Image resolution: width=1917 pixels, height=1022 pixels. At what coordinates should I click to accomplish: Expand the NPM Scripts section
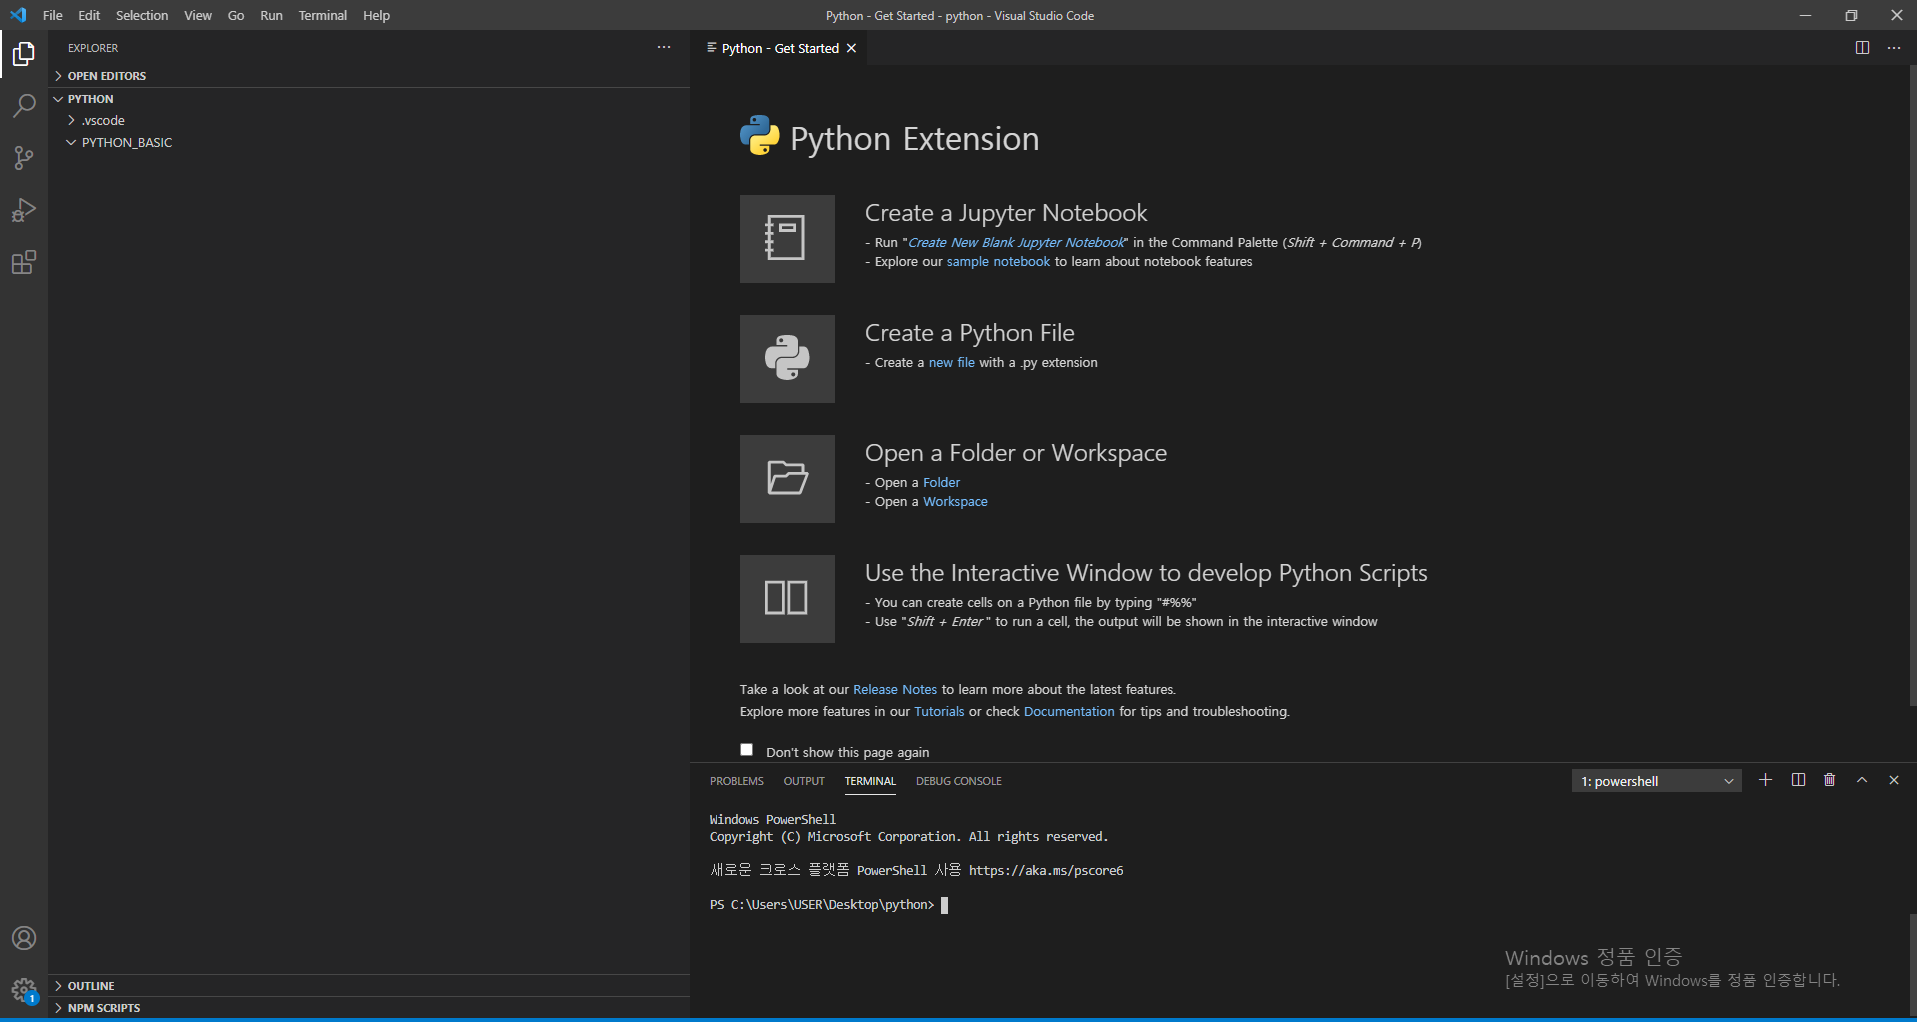click(369, 1008)
